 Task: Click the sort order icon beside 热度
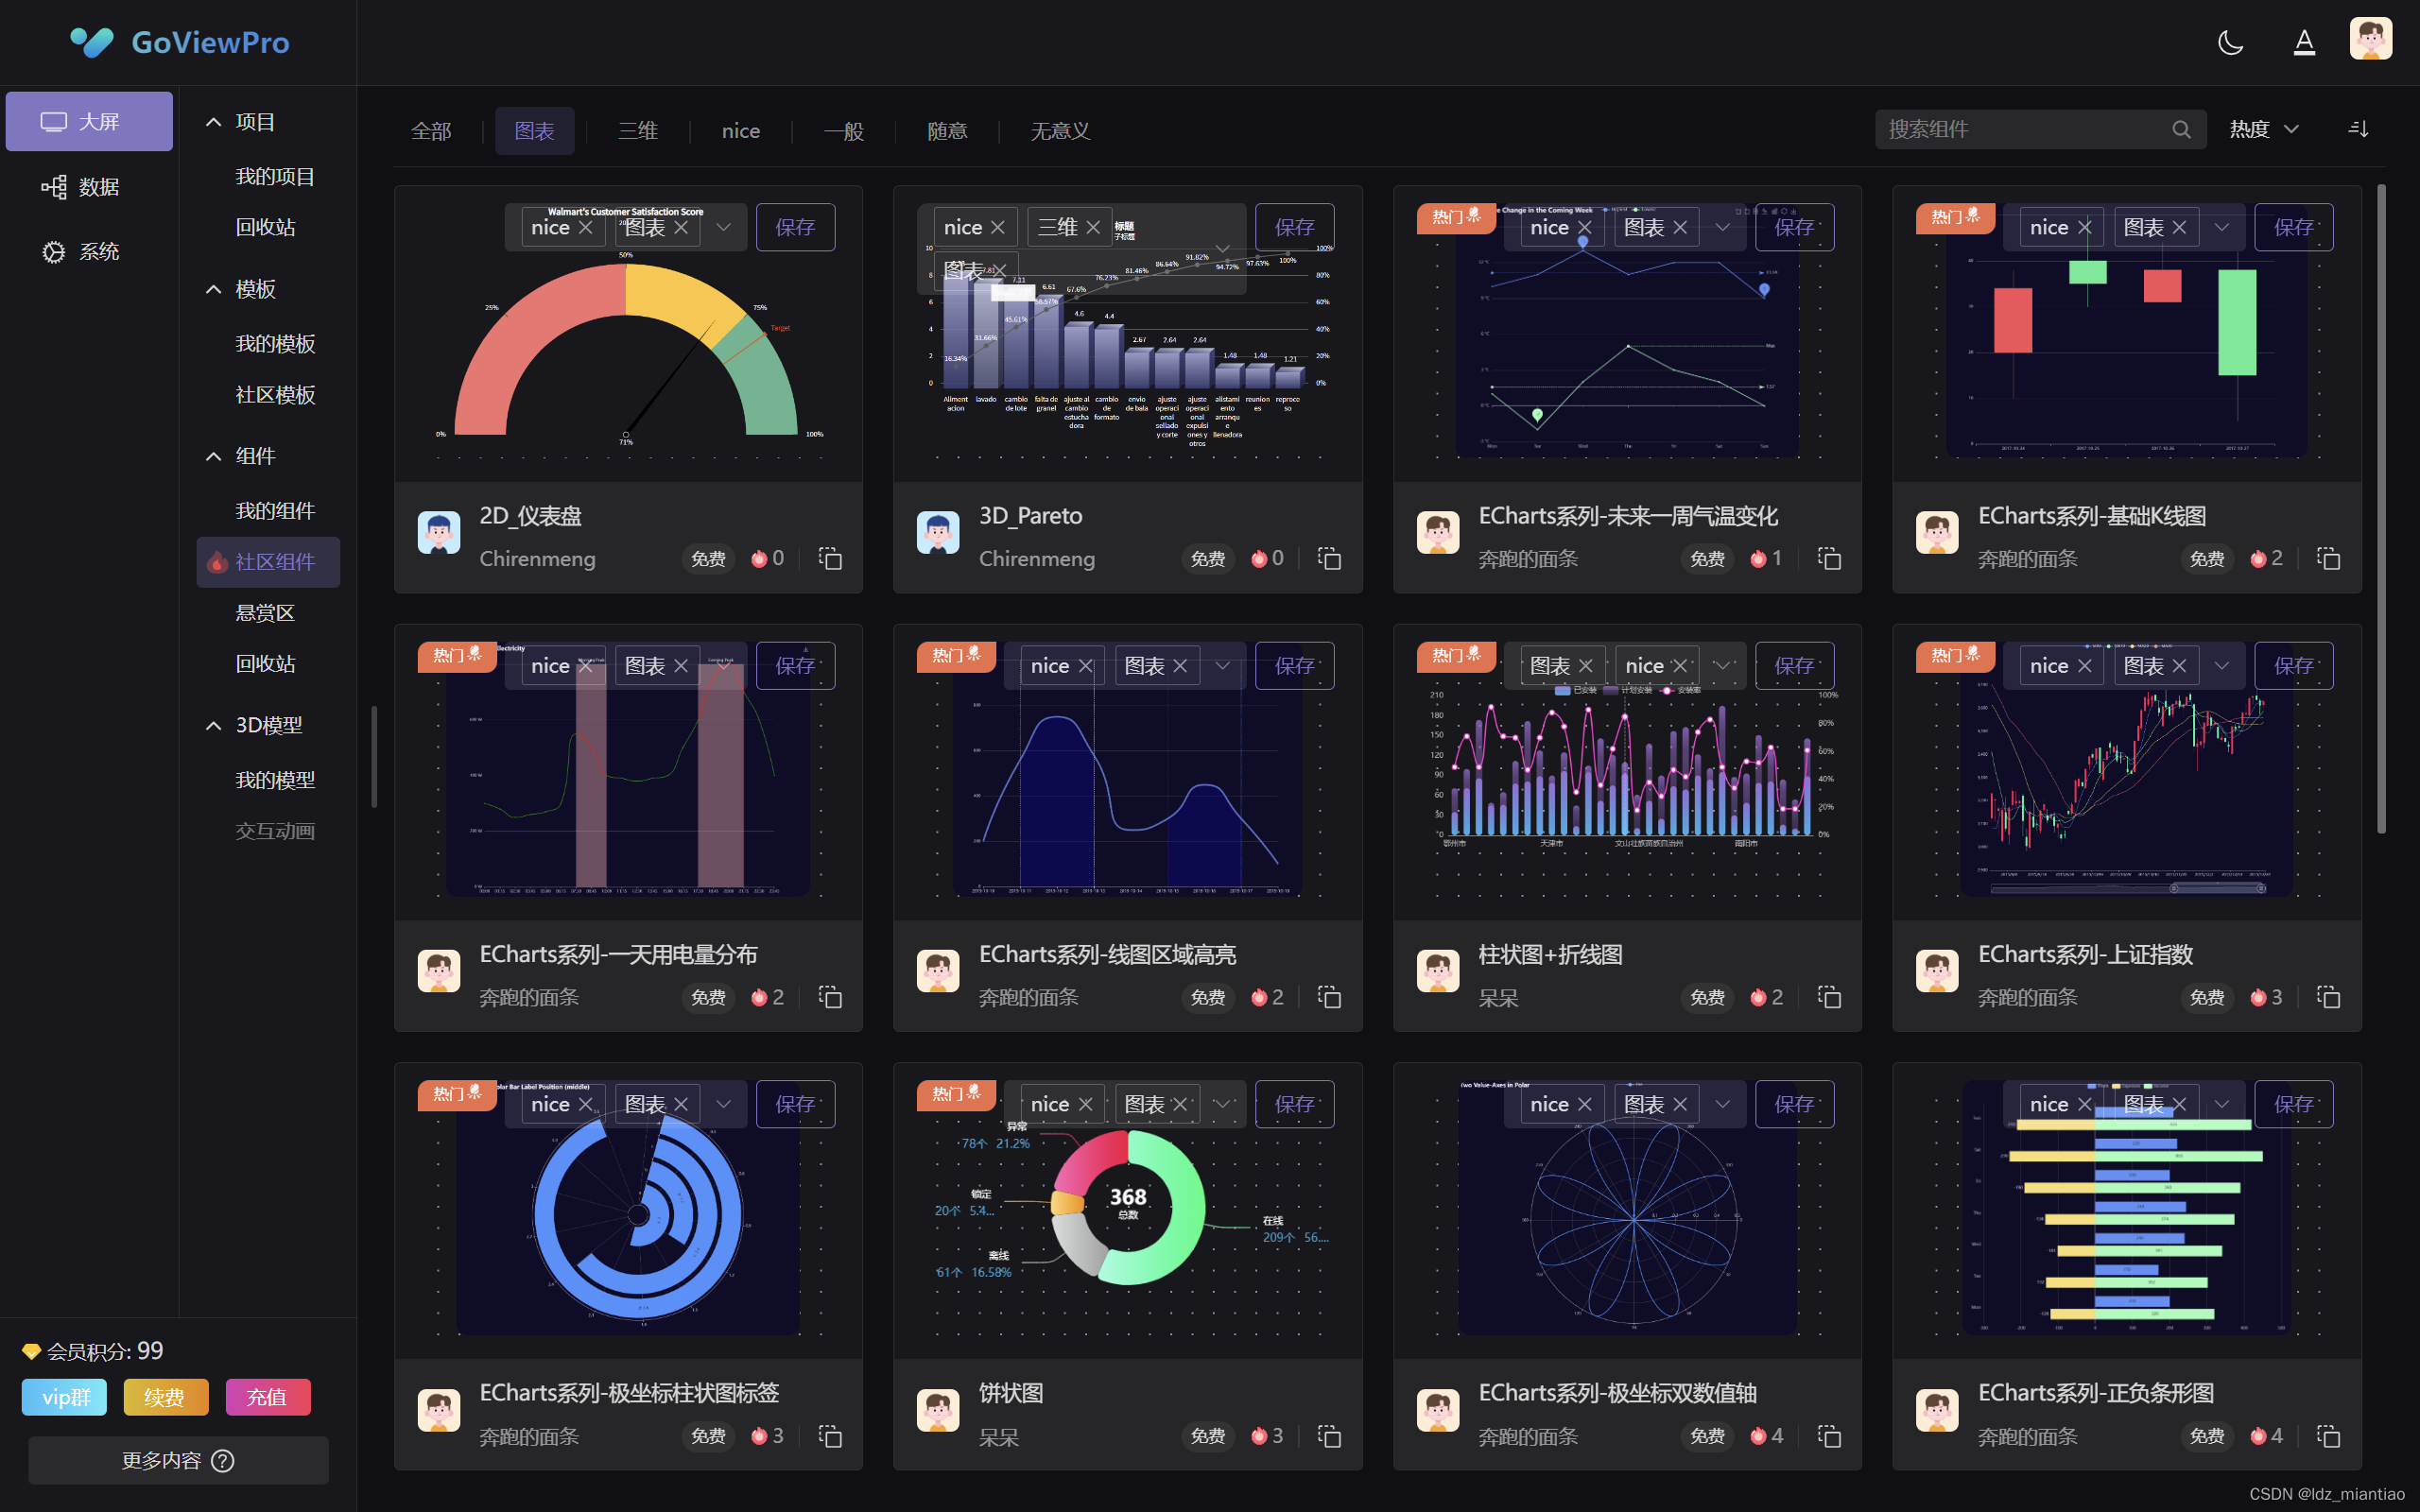point(2358,129)
